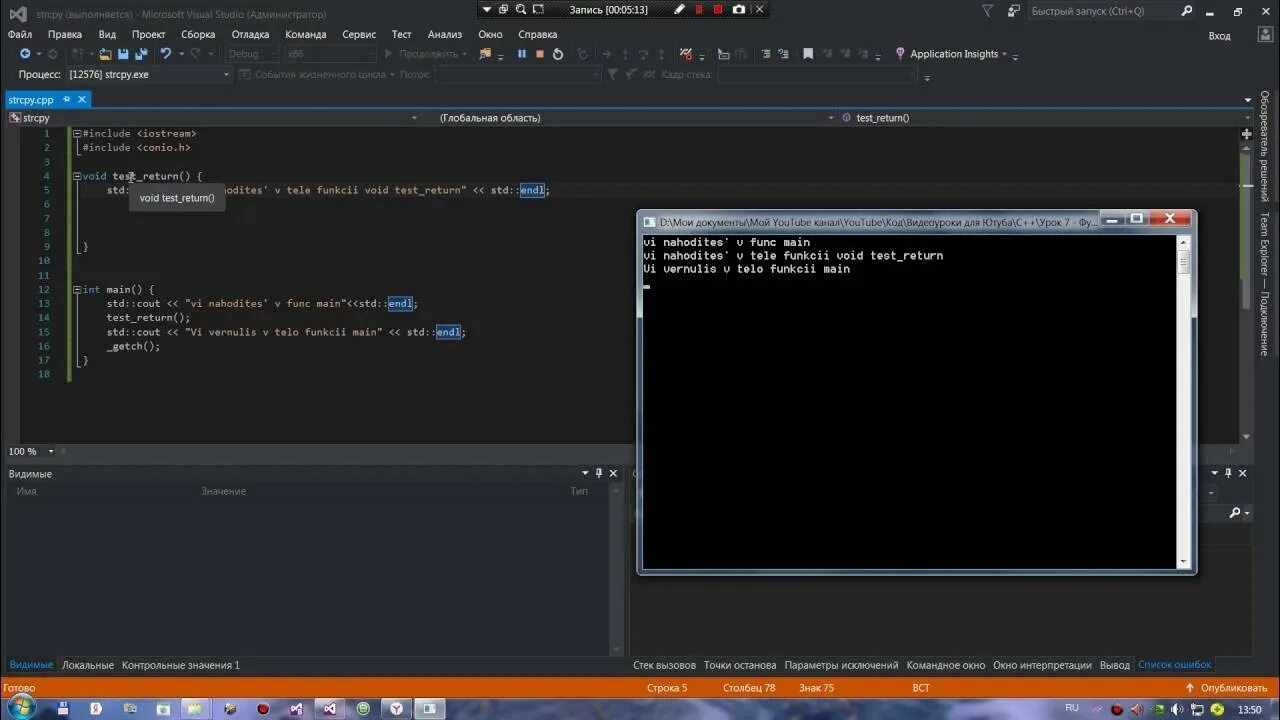Open Глобальная область scope dropdown
Image resolution: width=1280 pixels, height=720 pixels.
(635, 118)
